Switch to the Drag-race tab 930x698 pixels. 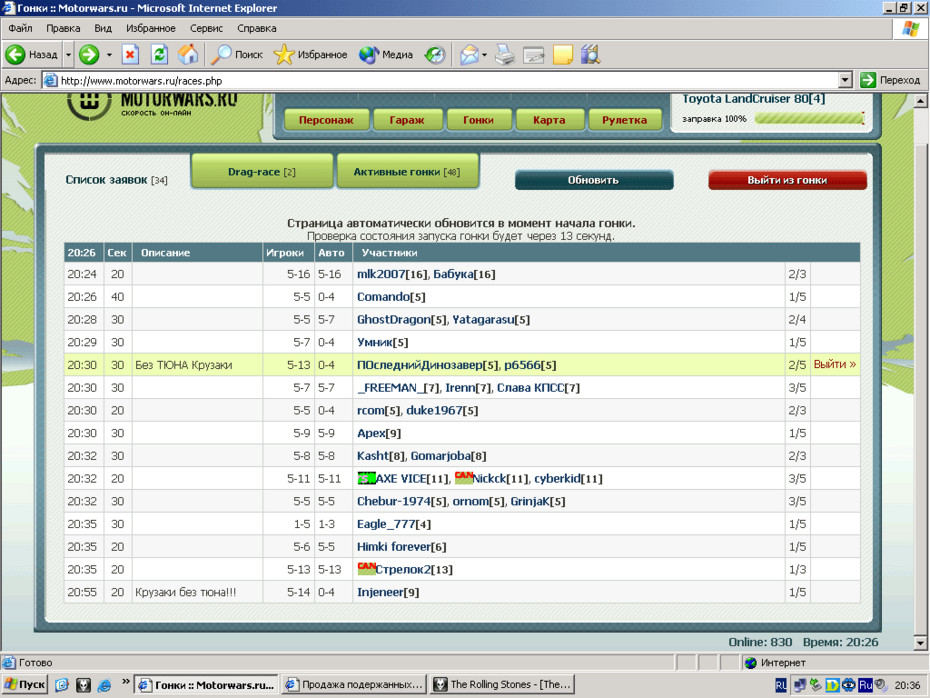point(261,172)
